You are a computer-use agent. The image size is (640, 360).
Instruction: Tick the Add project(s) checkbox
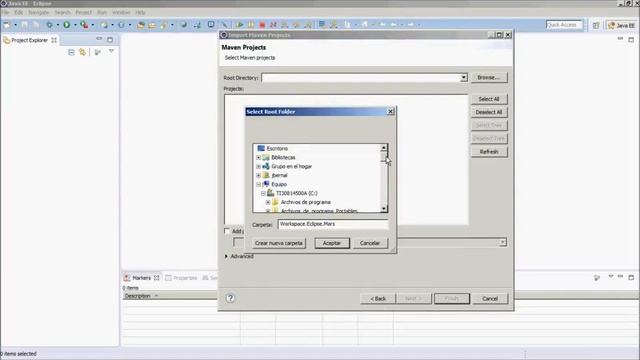[227, 231]
